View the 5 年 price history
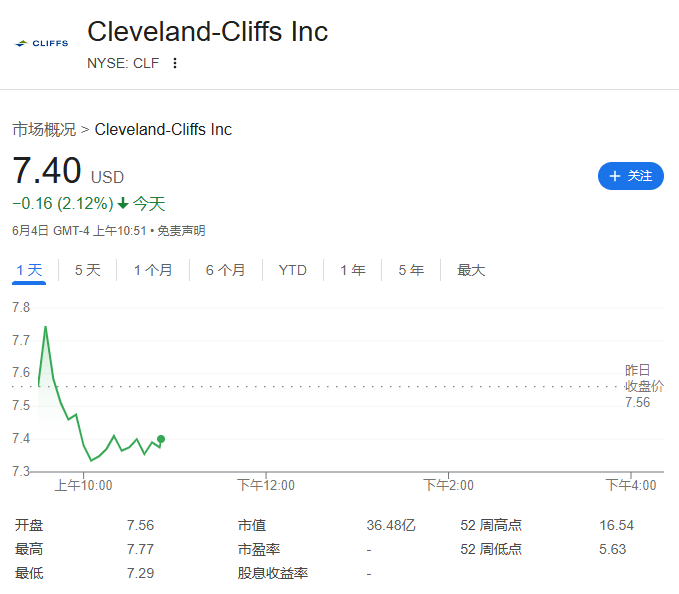 coord(411,270)
